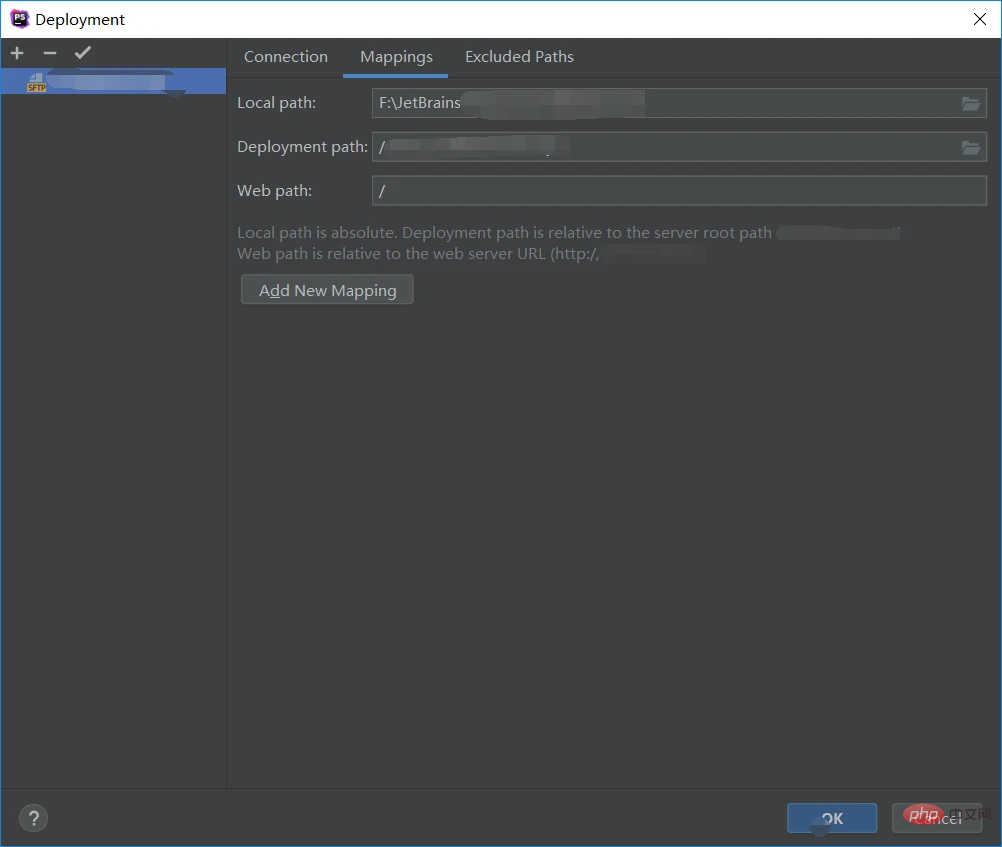Click the plus icon to add server
The image size is (1002, 847).
pyautogui.click(x=17, y=53)
